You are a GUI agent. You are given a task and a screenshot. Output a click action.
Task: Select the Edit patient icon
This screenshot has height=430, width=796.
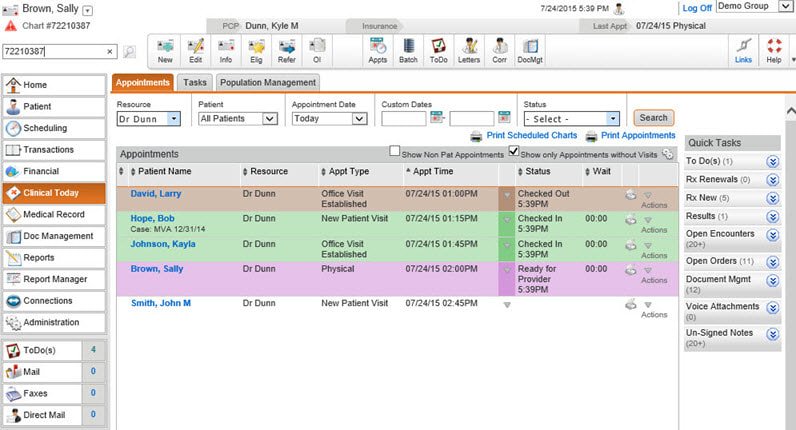point(195,51)
